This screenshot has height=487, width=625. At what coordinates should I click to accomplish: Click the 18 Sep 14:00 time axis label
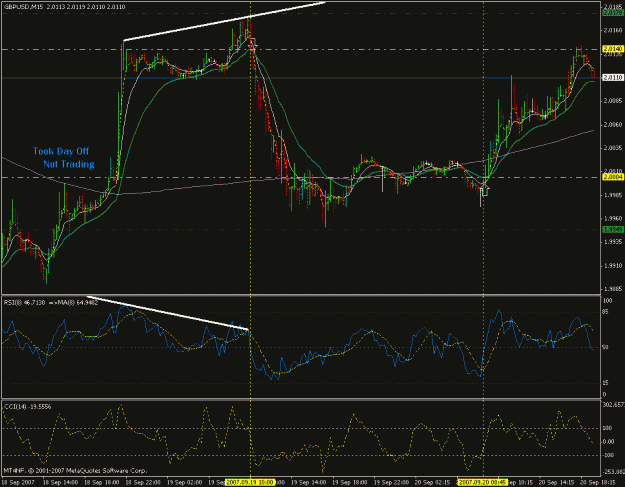pos(60,482)
